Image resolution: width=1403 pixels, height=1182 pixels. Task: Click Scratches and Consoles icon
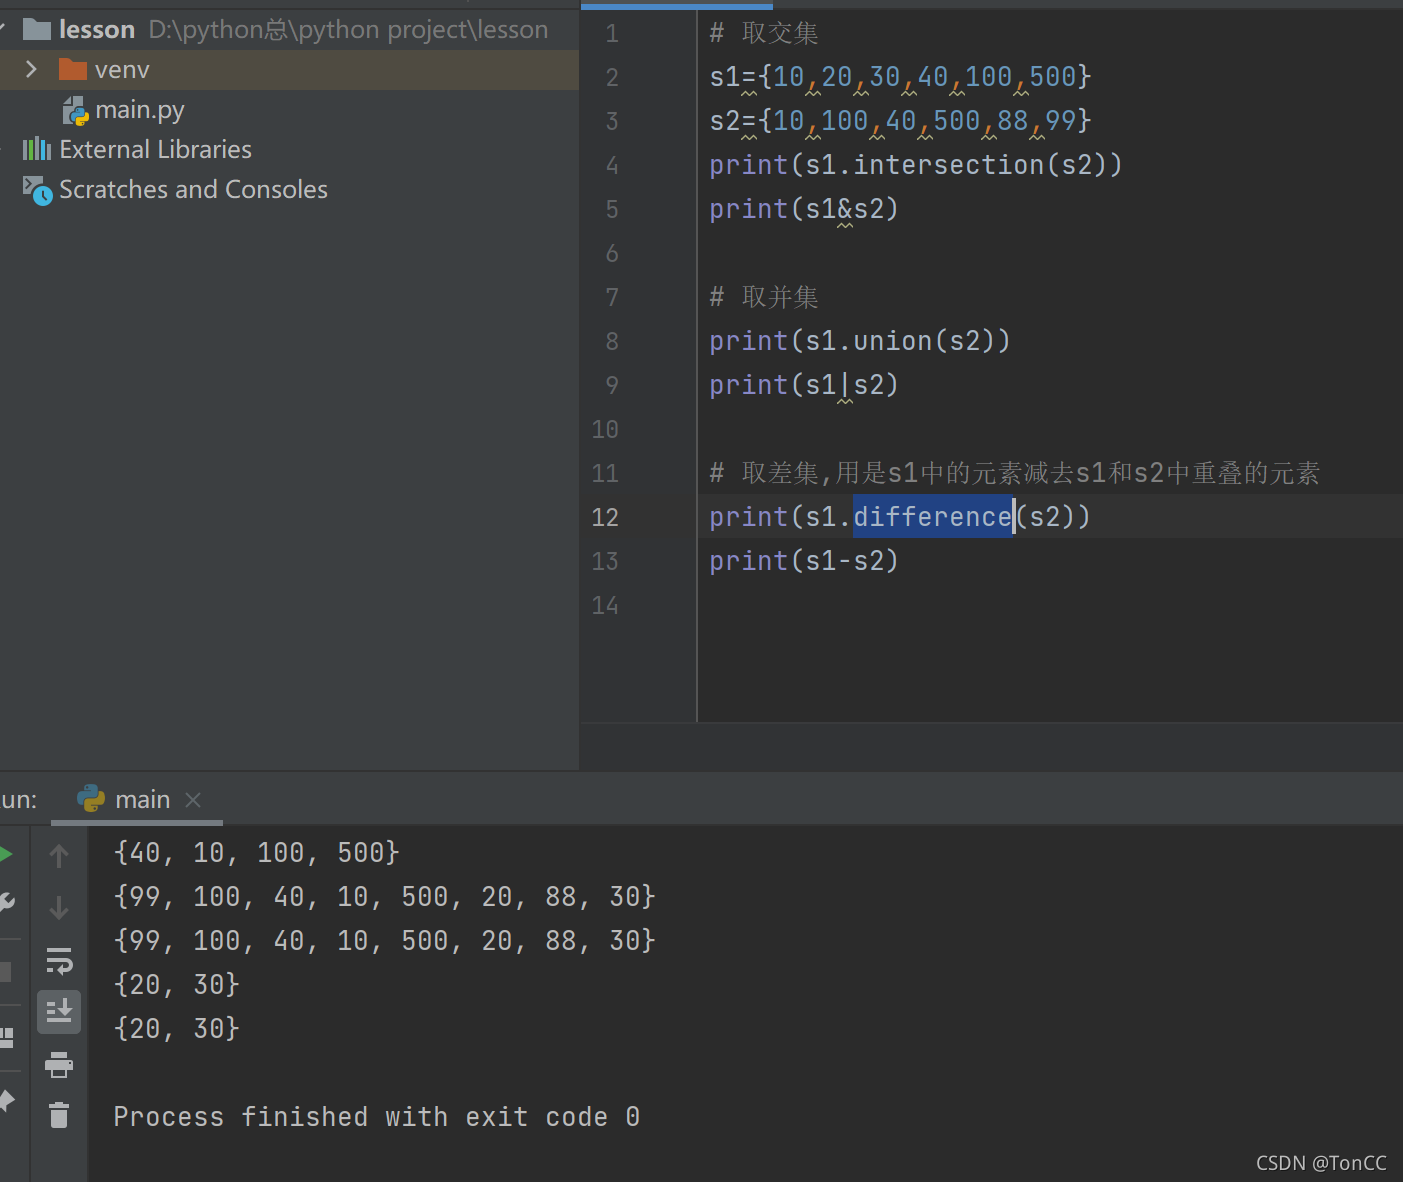click(37, 190)
